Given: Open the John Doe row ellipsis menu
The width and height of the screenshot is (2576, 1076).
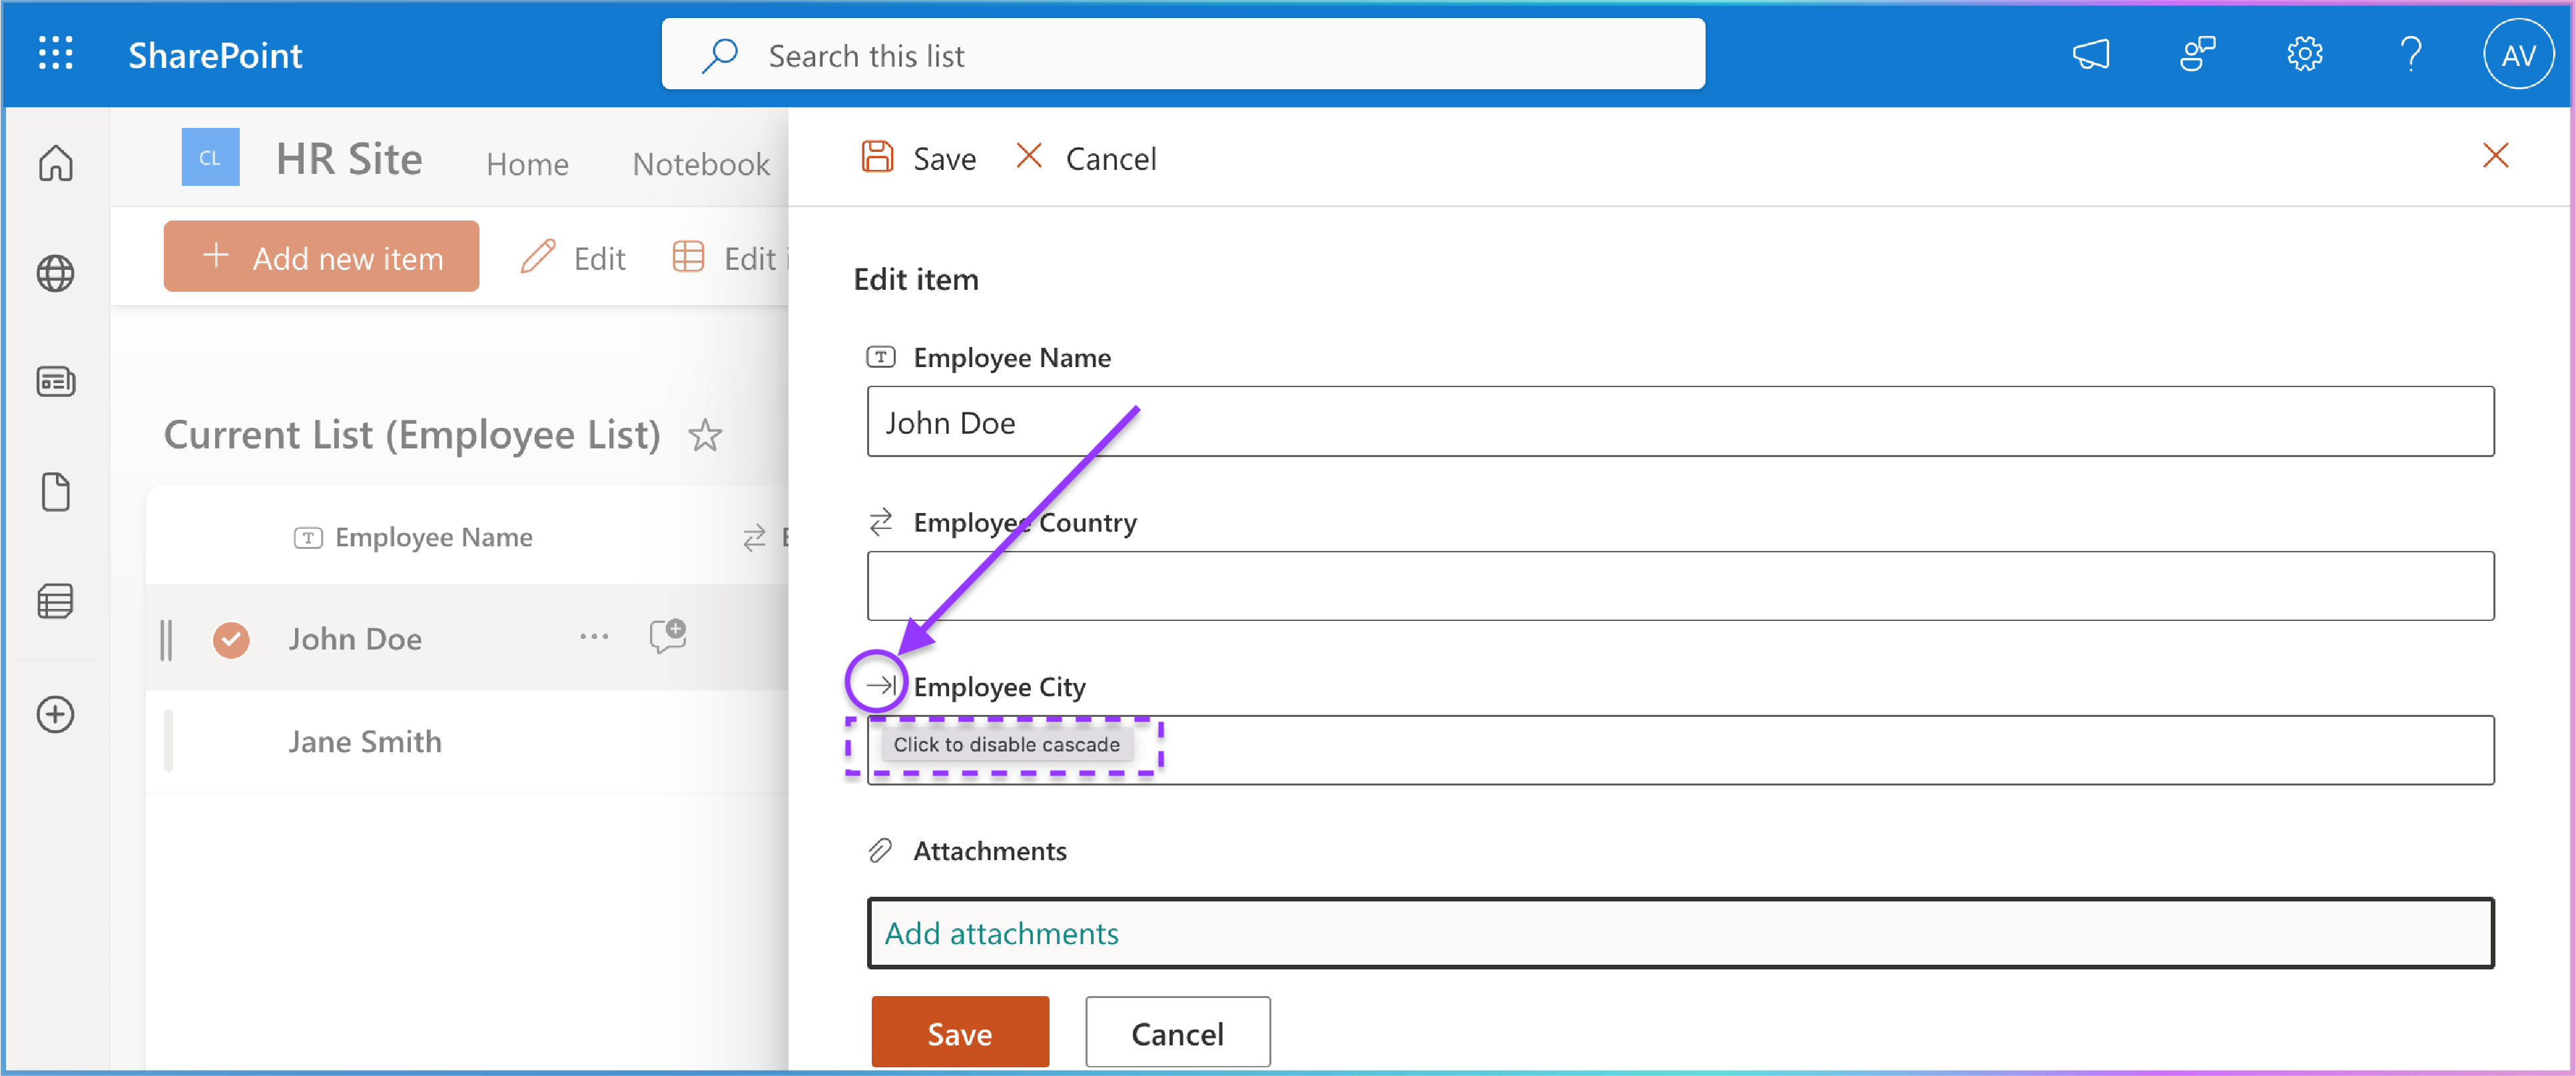Looking at the screenshot, I should (x=594, y=637).
